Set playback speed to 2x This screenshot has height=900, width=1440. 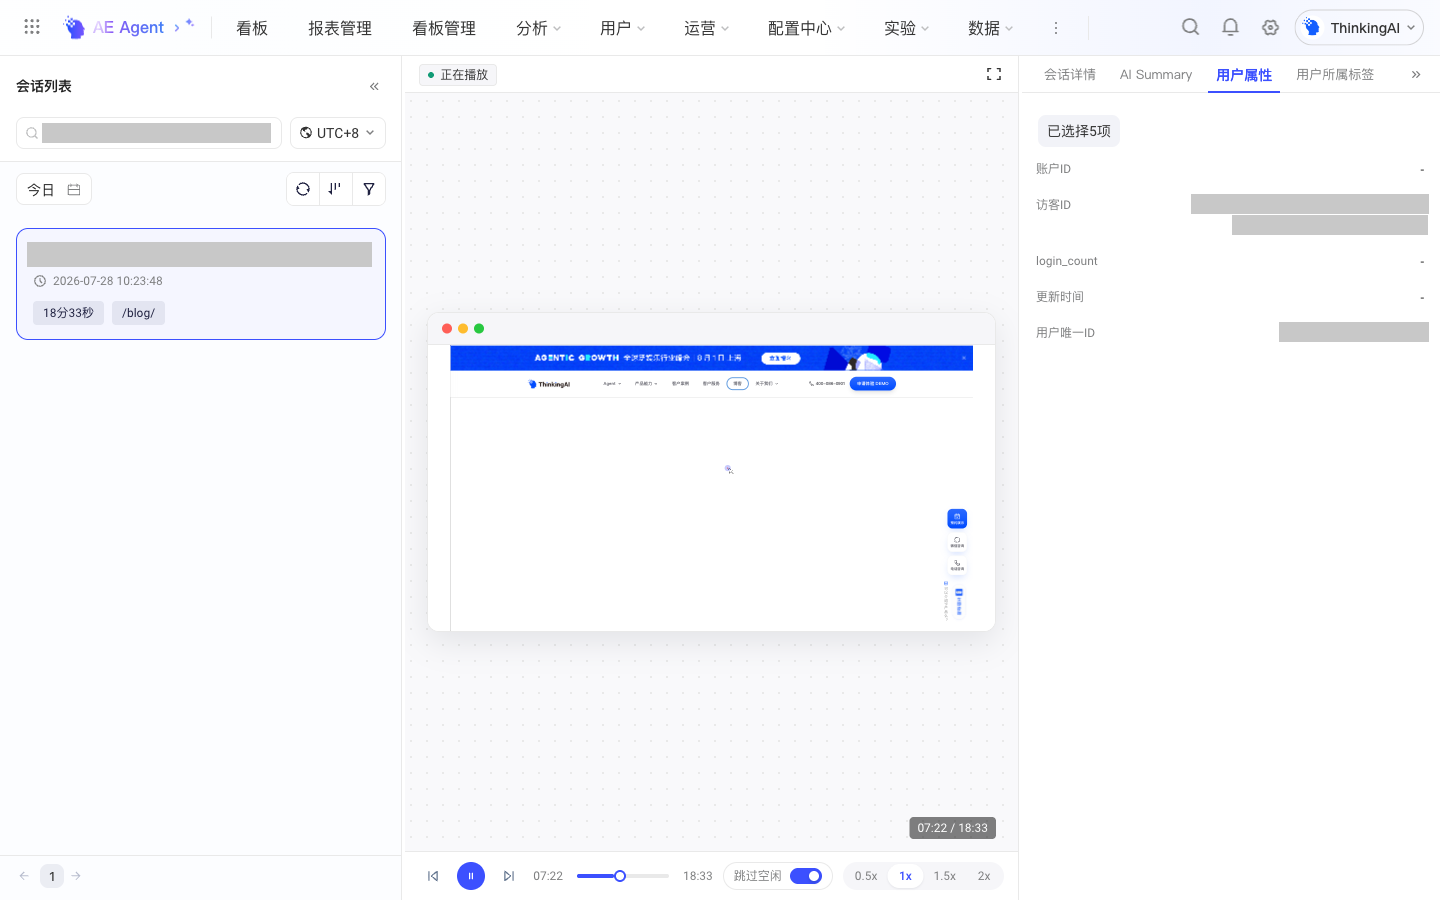click(x=984, y=876)
